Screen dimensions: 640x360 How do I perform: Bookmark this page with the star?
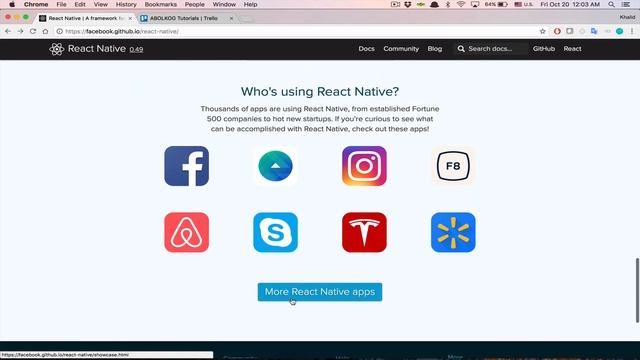tap(542, 31)
